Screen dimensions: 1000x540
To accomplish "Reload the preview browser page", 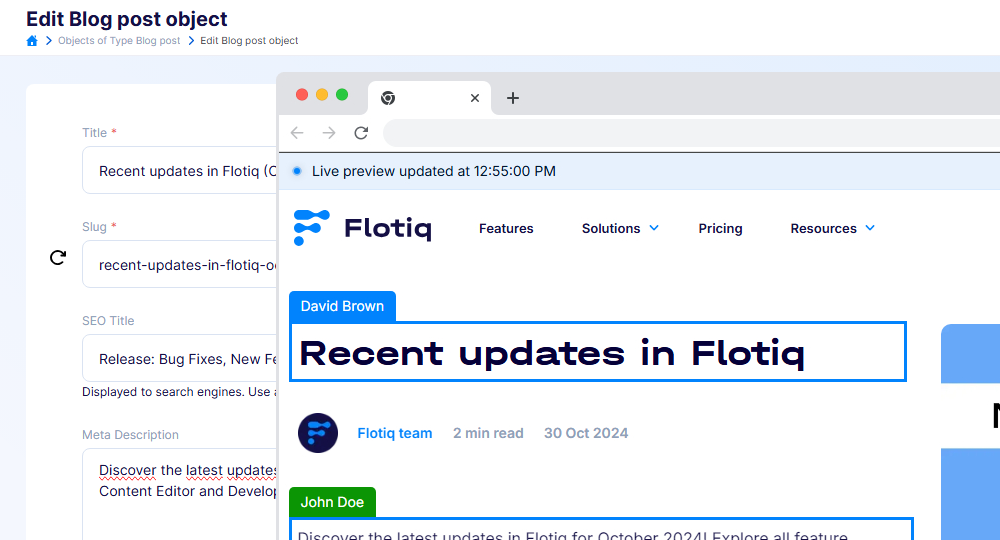I will click(362, 133).
